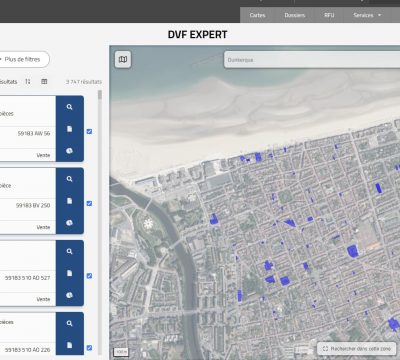Click Vente label on 59183 AW 56 card
Screen dimensions: 400x360
pos(43,155)
